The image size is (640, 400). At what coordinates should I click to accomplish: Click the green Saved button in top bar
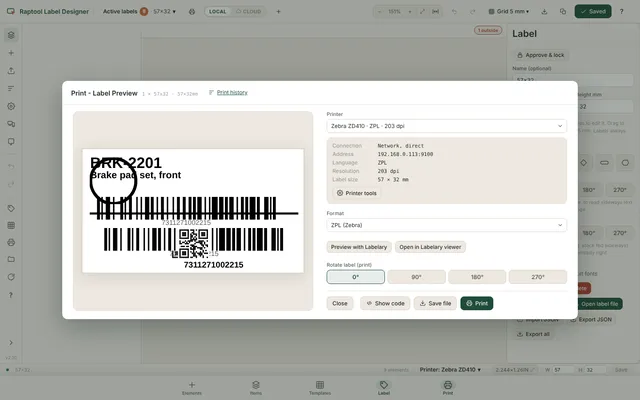tap(593, 12)
